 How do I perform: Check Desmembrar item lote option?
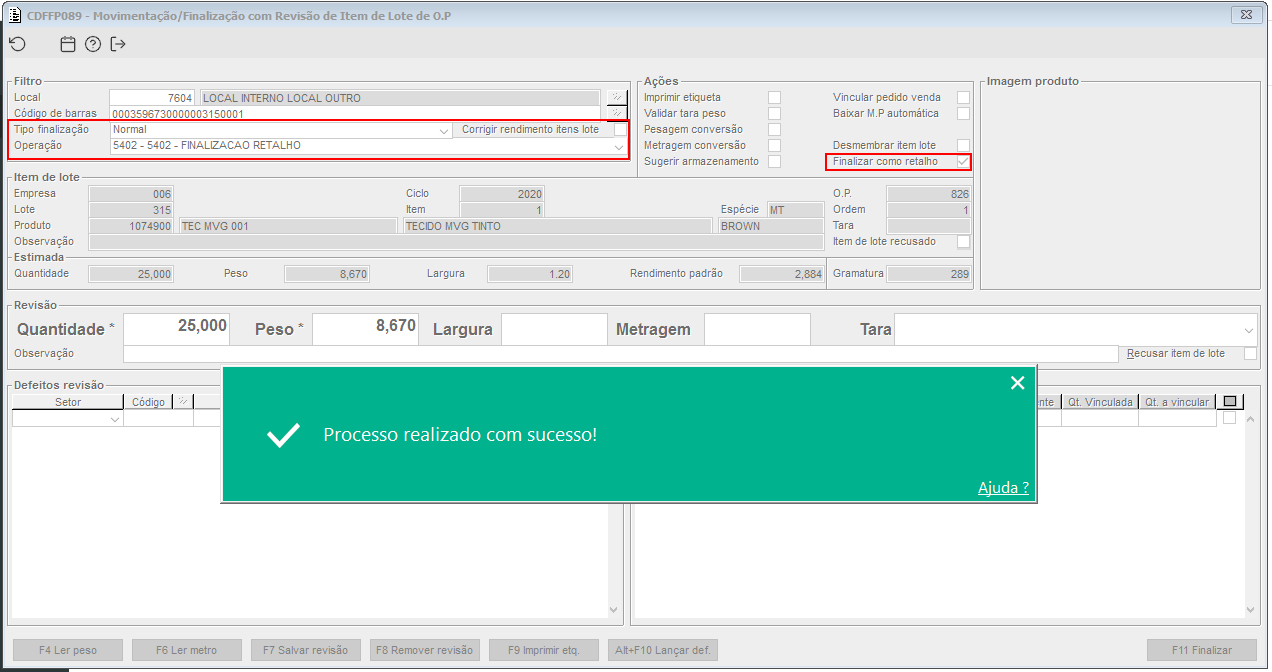pyautogui.click(x=963, y=145)
